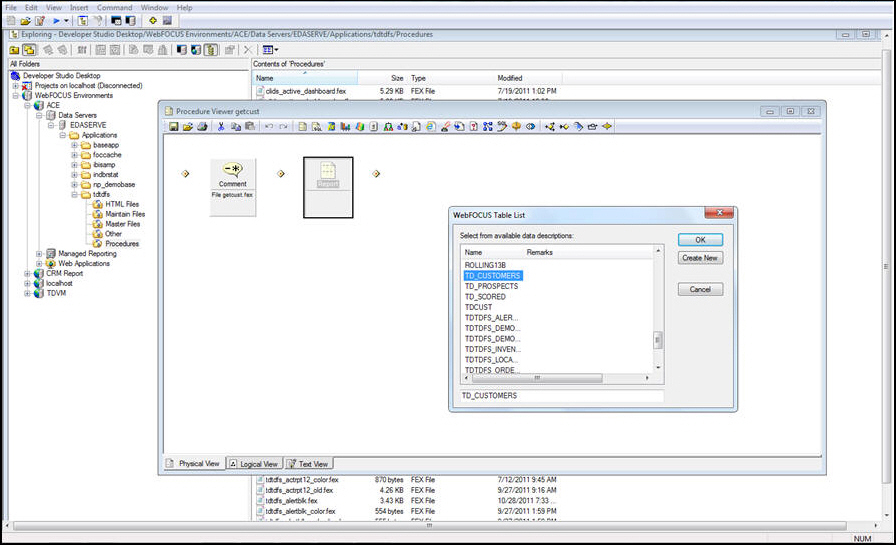Select ROLLING13B in the table list
This screenshot has width=896, height=545.
pos(485,265)
